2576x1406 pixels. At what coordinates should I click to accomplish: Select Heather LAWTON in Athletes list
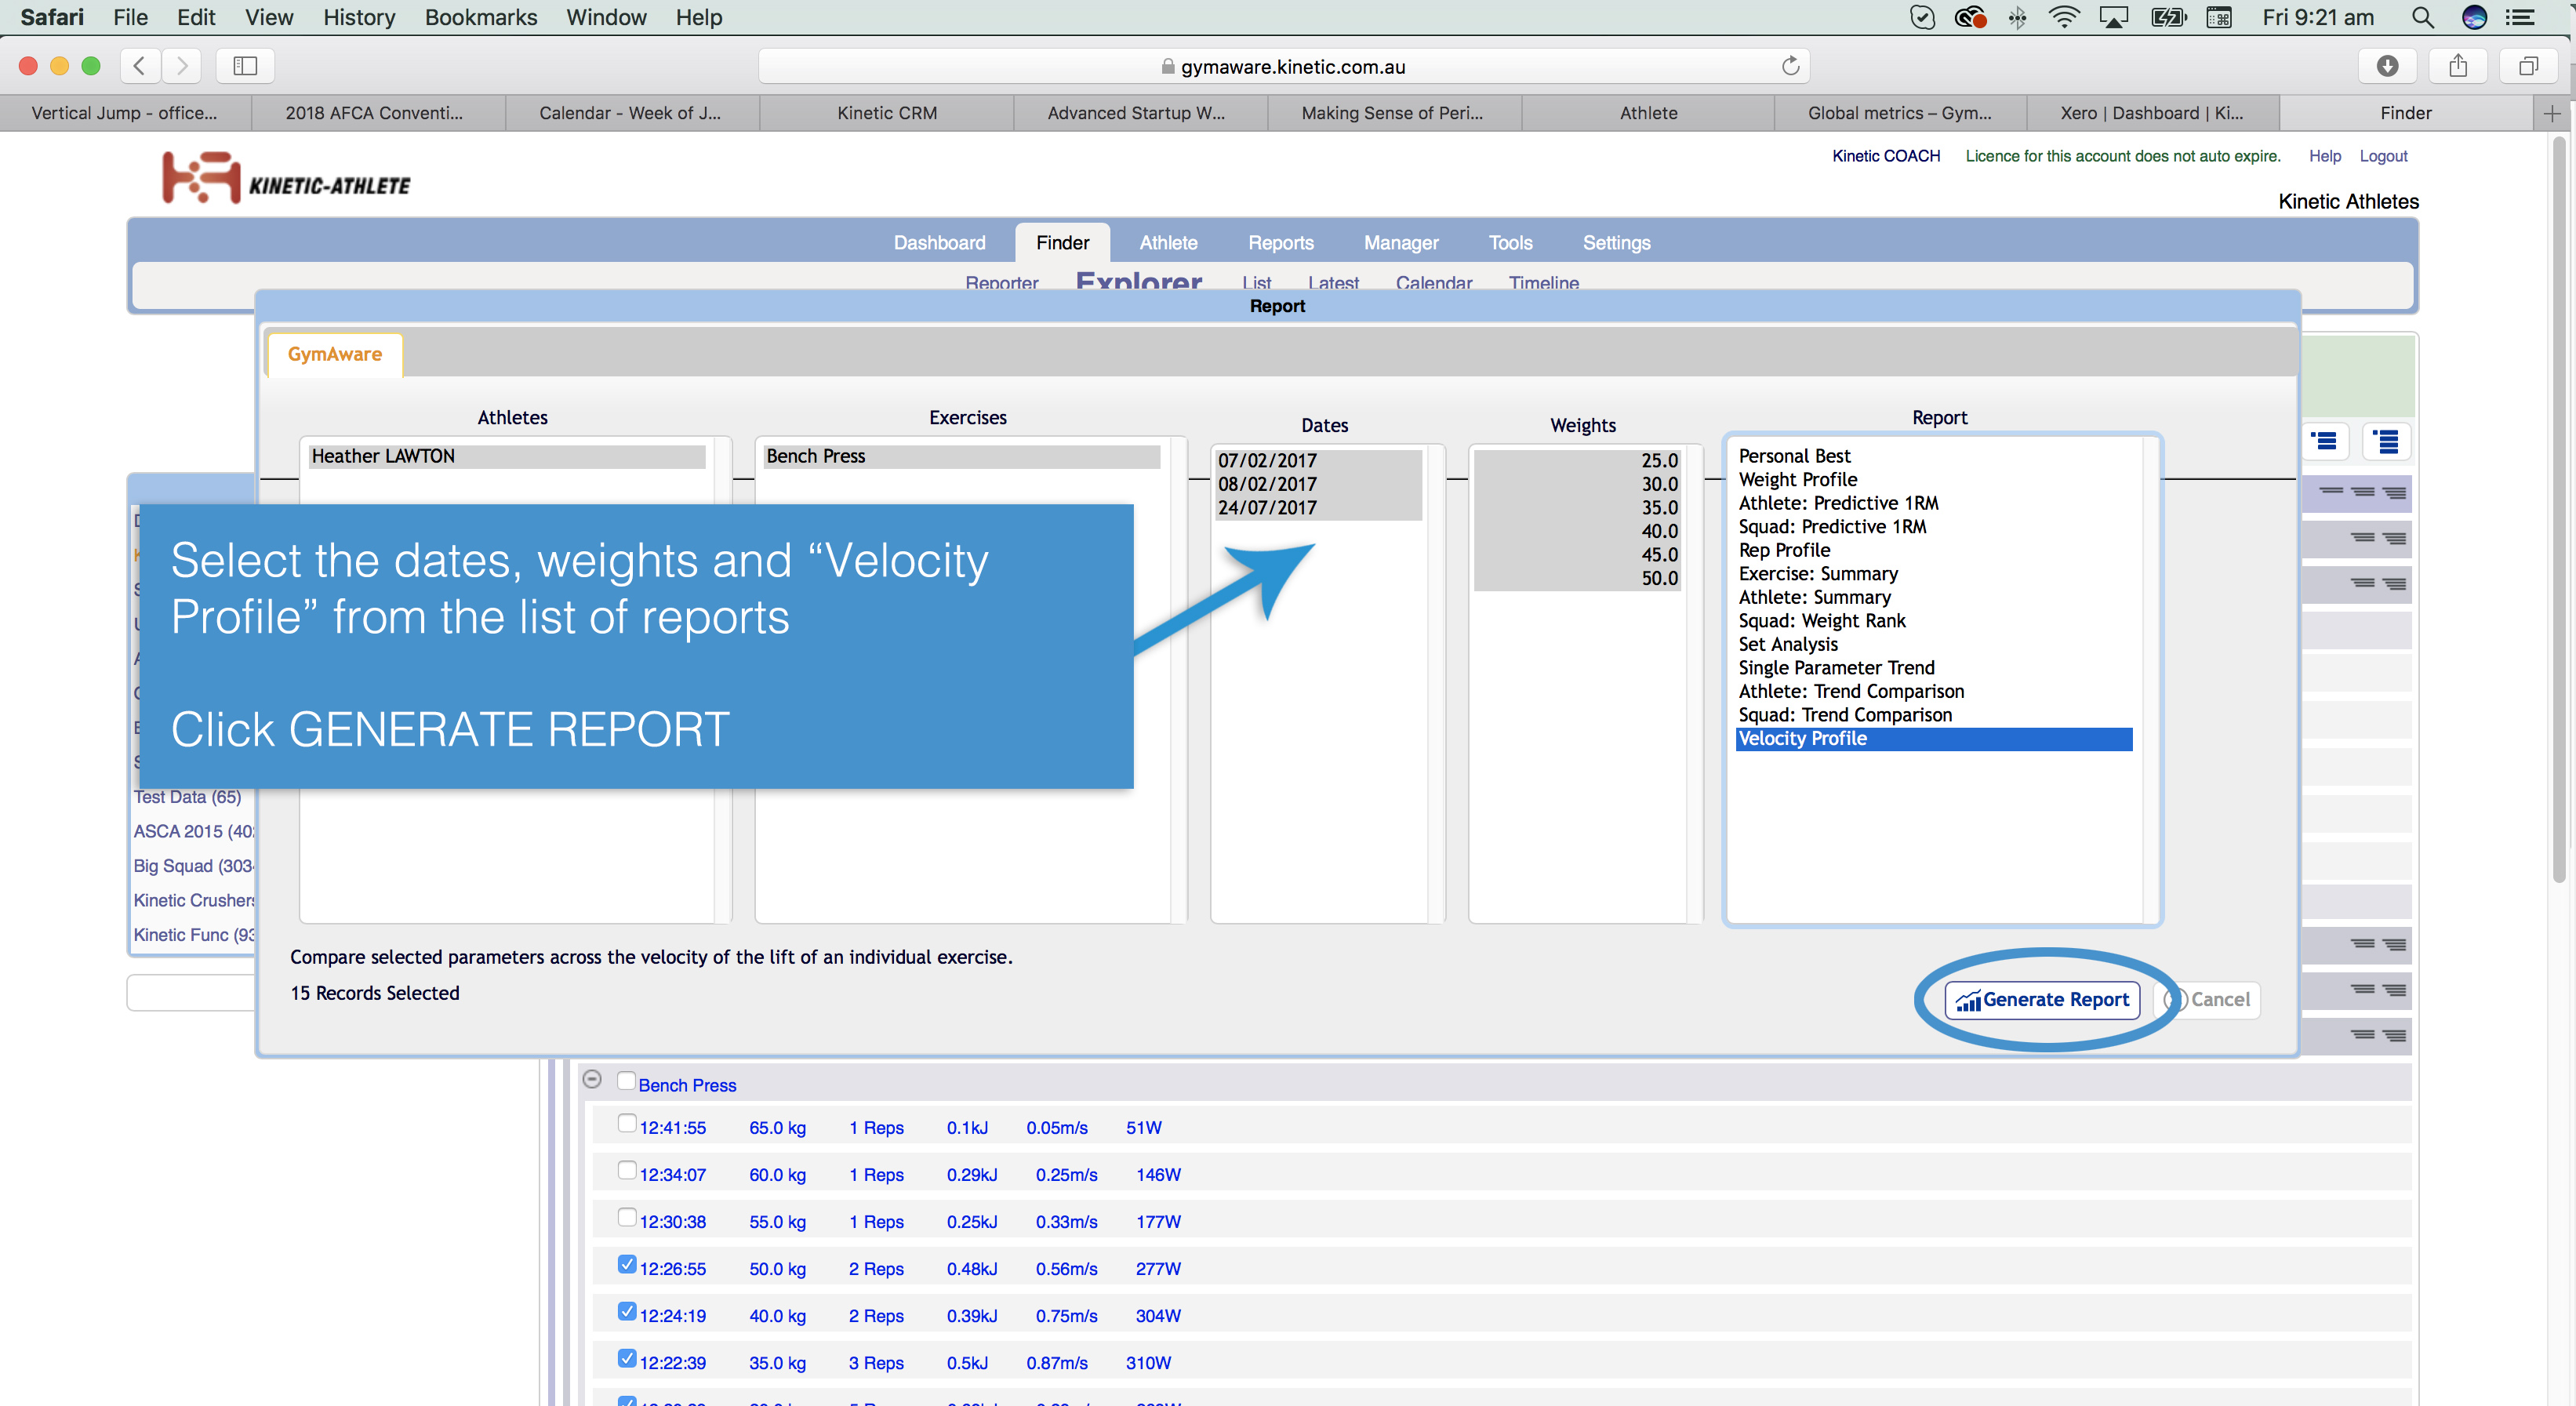coord(507,456)
